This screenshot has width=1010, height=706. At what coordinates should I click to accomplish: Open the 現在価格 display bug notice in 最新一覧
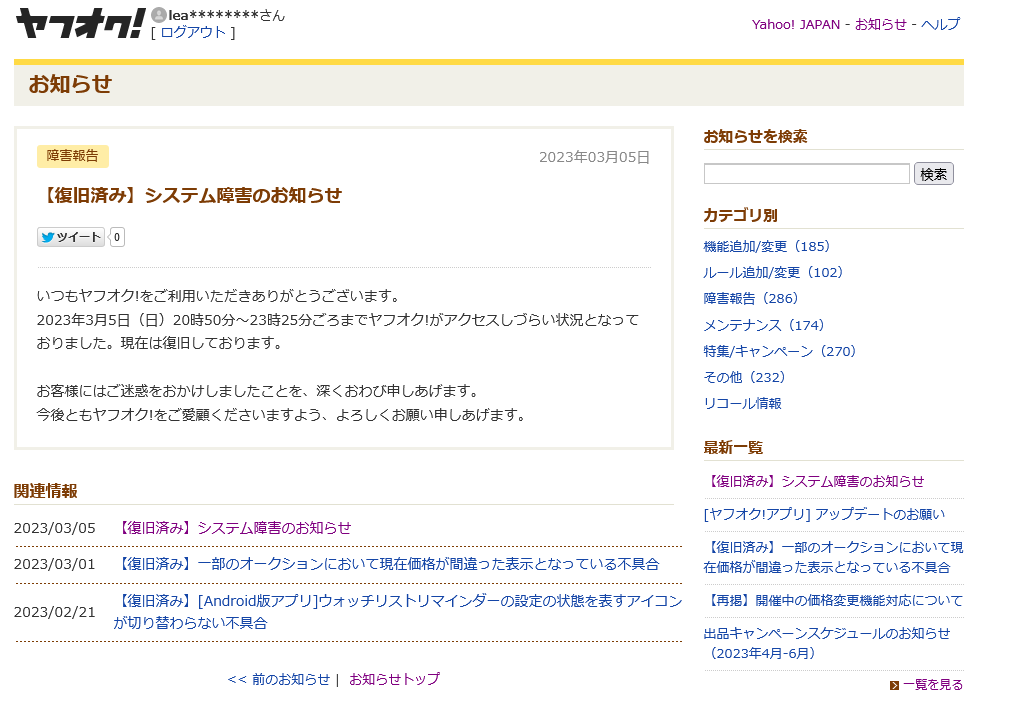pyautogui.click(x=834, y=557)
